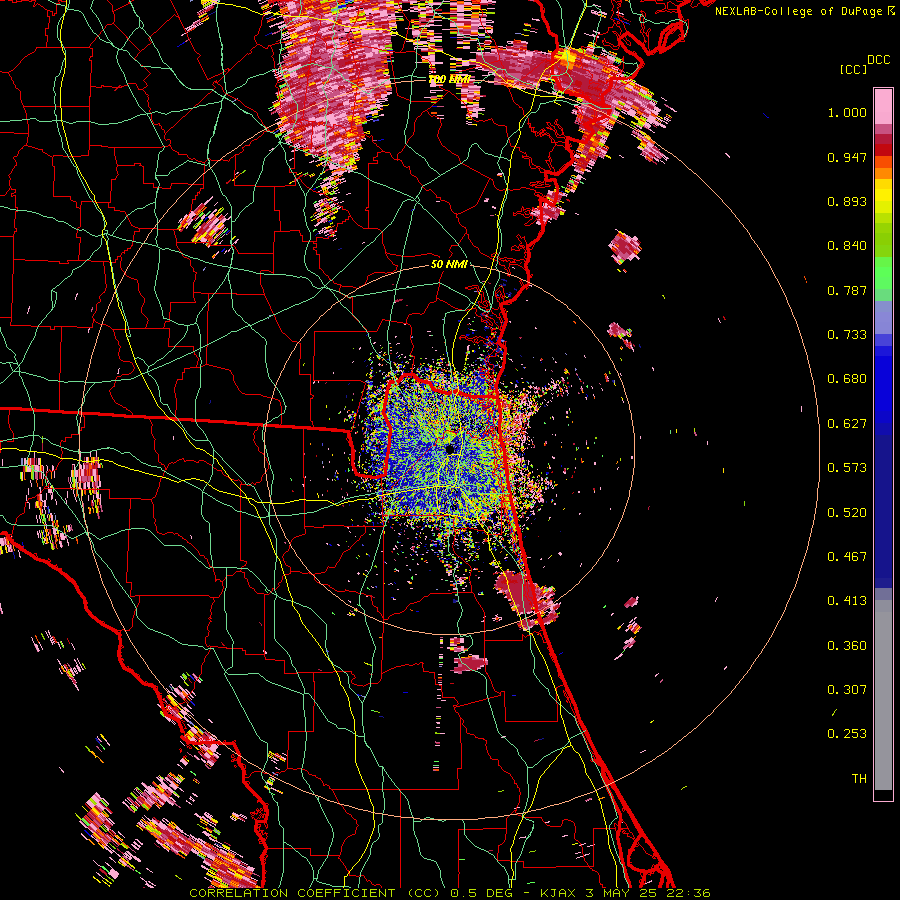Image resolution: width=900 pixels, height=900 pixels.
Task: Select the 0.733 scale value
Action: point(847,335)
